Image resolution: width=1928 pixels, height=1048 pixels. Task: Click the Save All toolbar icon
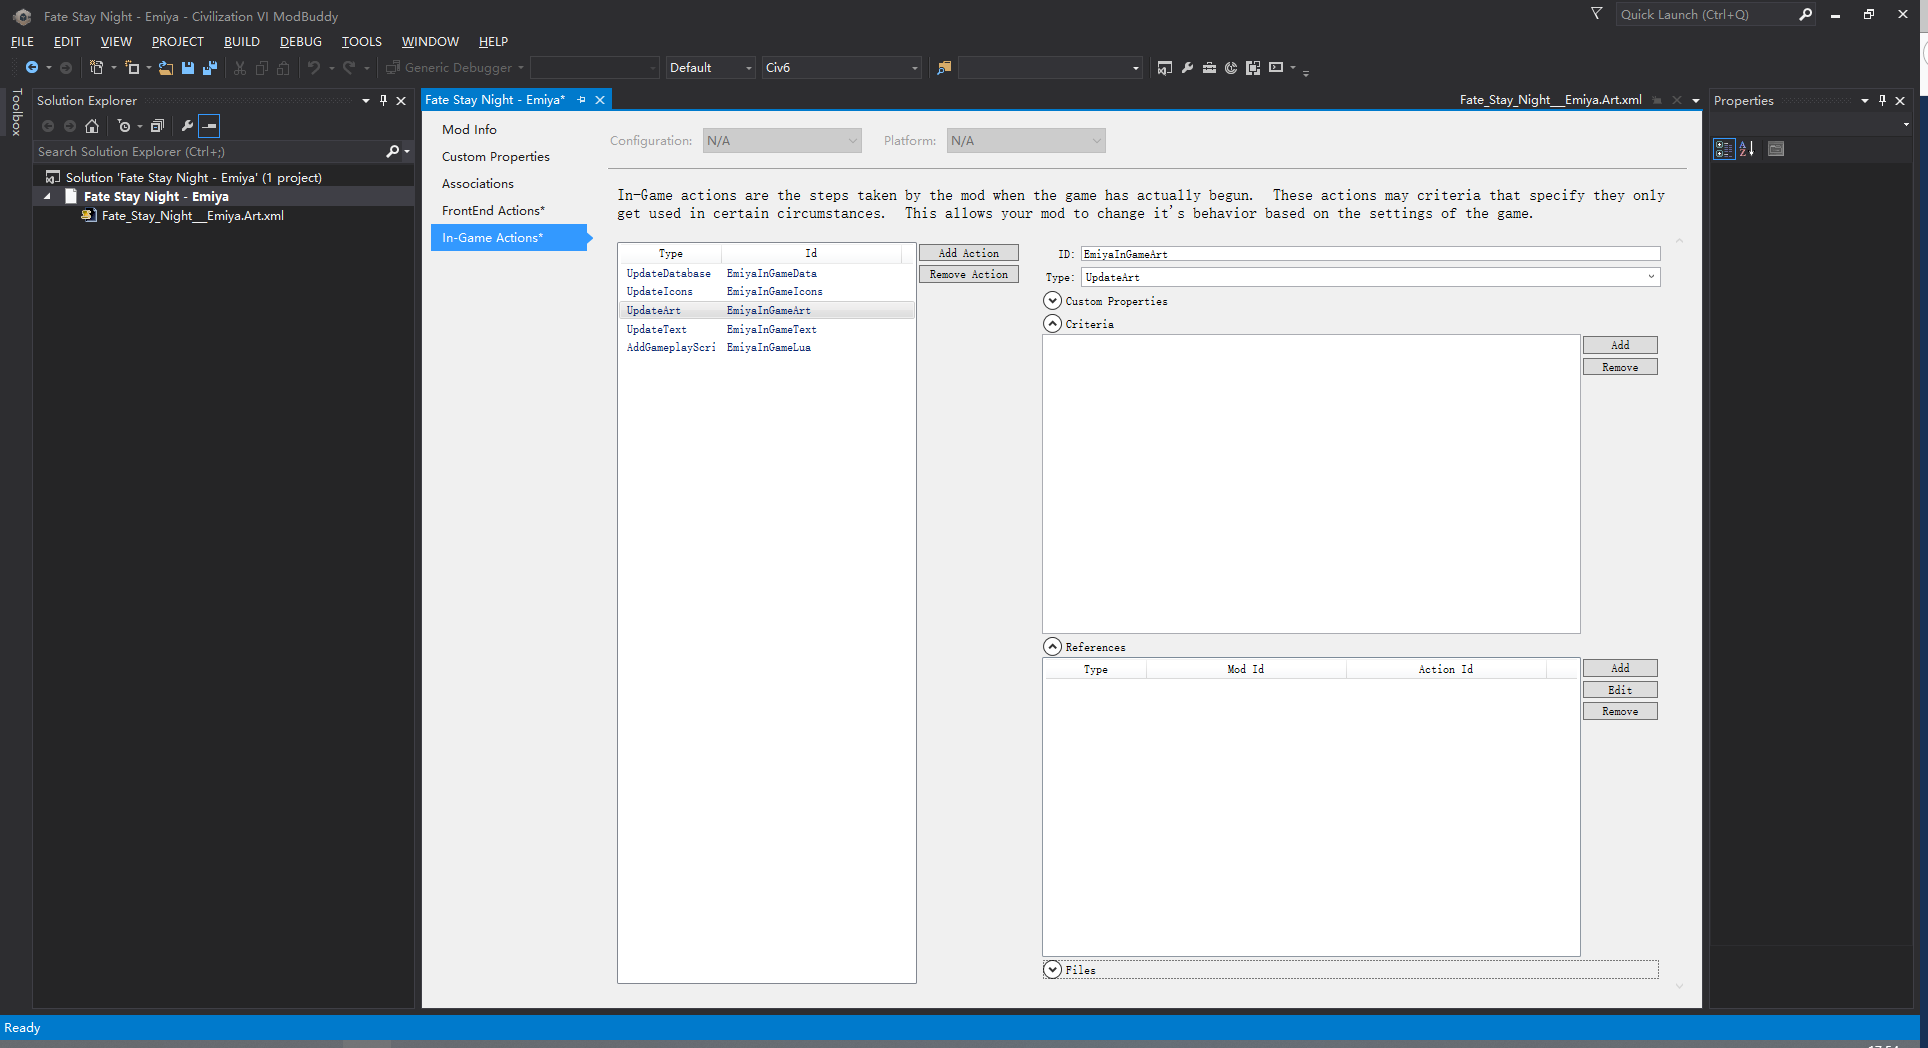coord(210,68)
